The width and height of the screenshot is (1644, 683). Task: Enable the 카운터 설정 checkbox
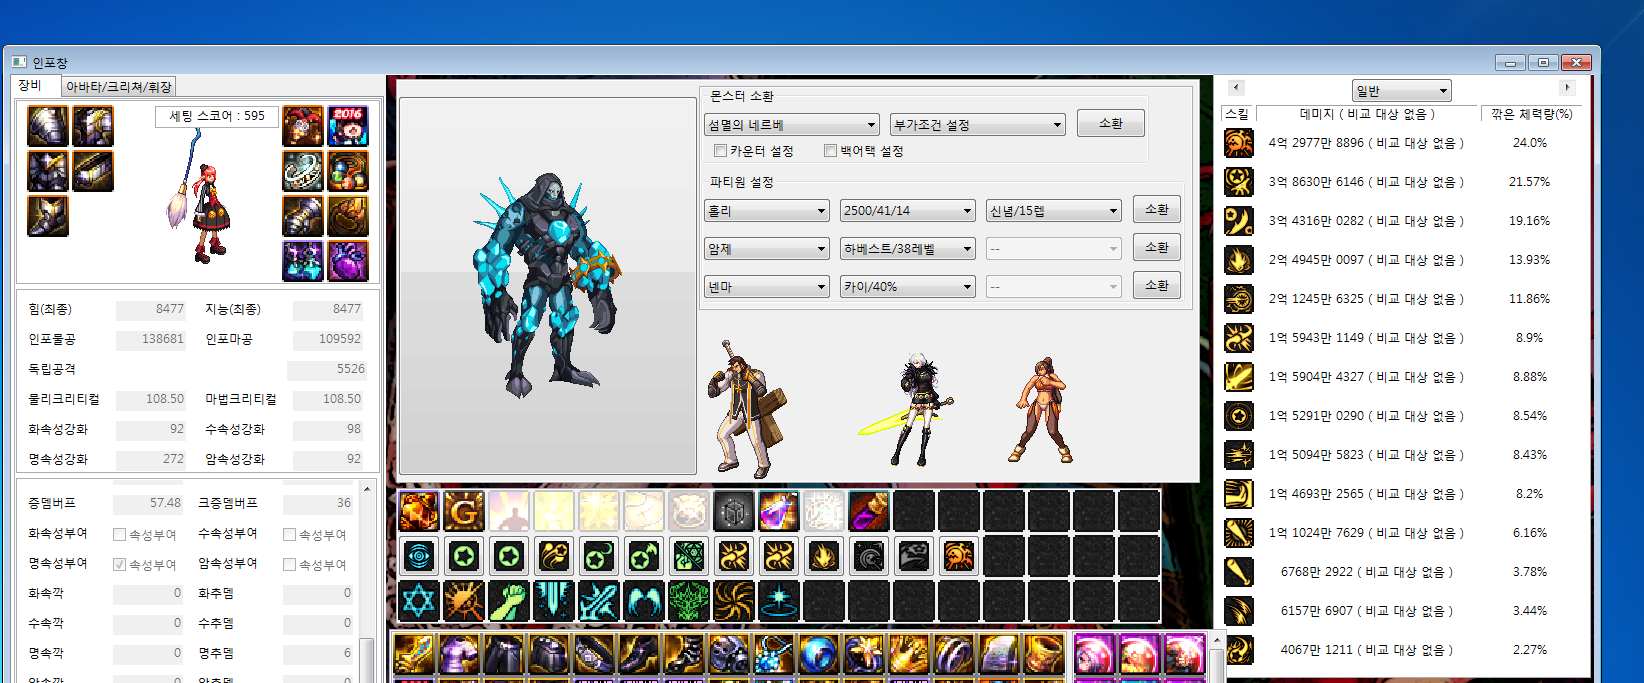pos(720,151)
